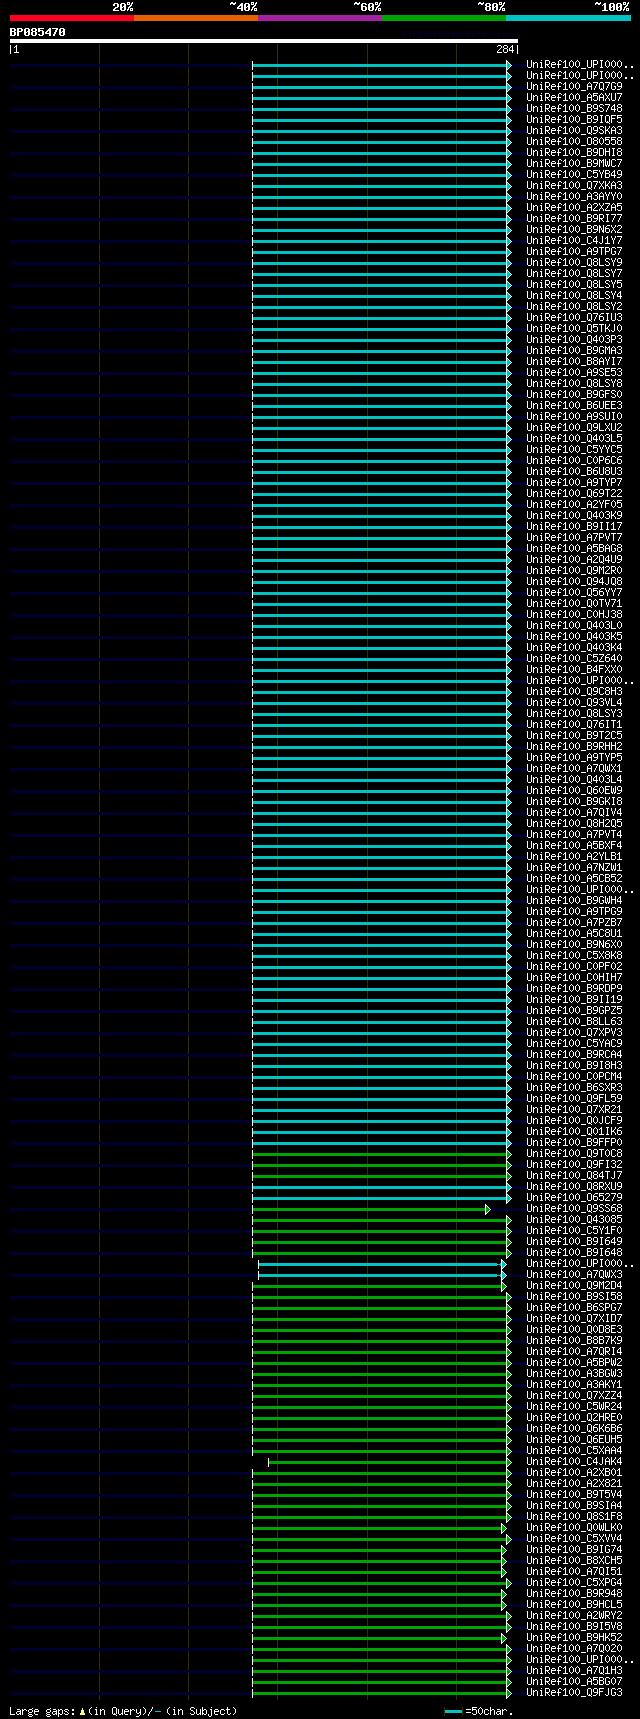Select the UniRef100_B9I649 label
Screen dimensions: 640x1719
click(574, 1242)
